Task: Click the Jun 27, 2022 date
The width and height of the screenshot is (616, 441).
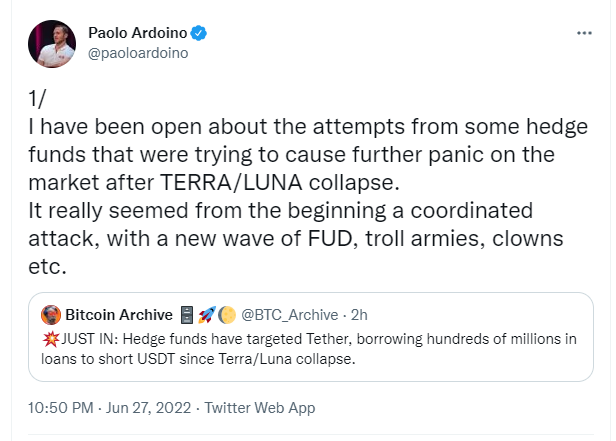Action: (x=148, y=408)
